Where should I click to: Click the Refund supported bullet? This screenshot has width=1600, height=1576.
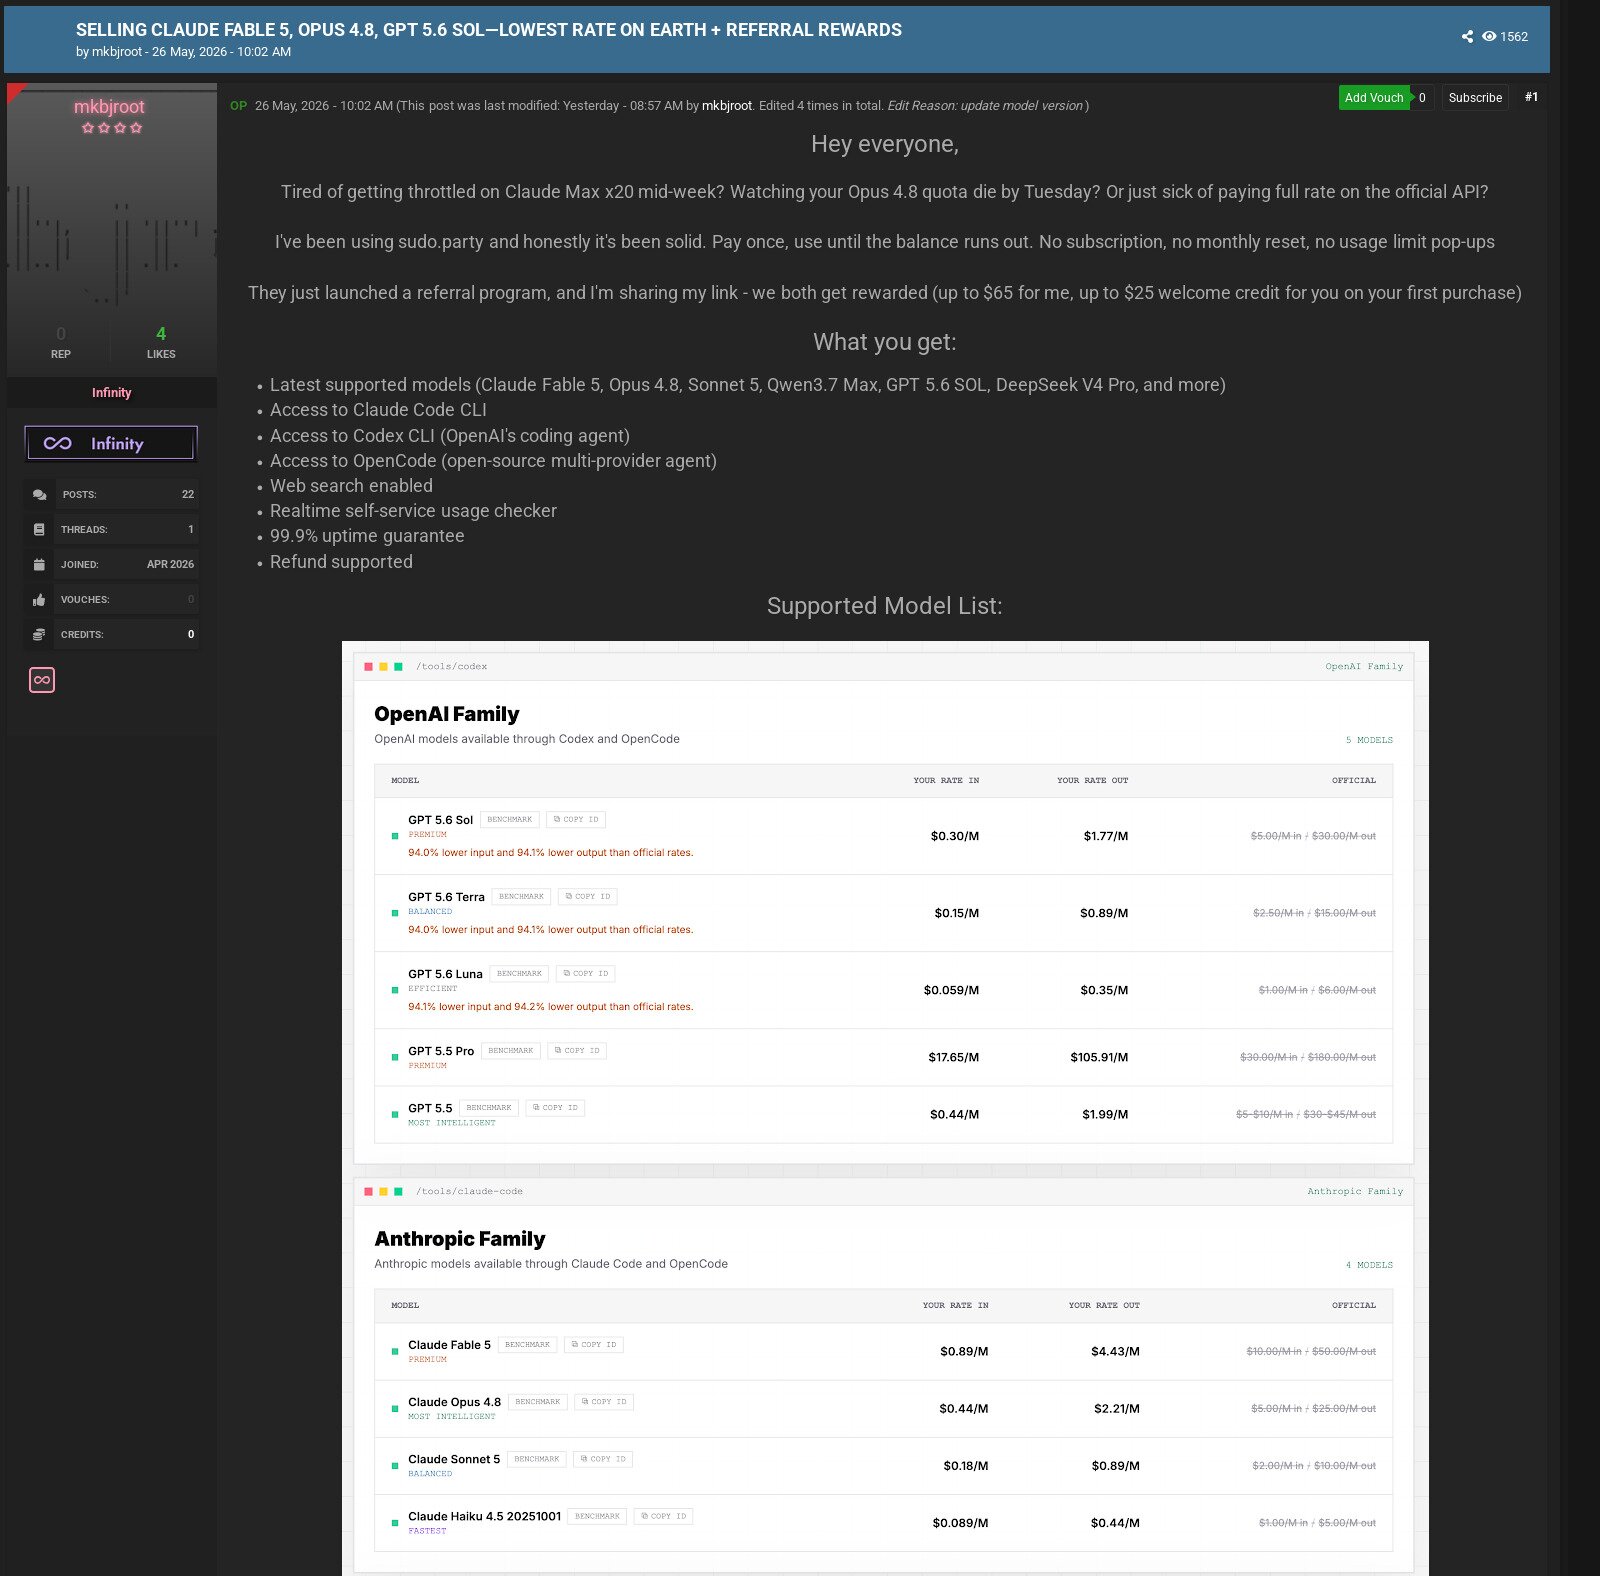[341, 562]
